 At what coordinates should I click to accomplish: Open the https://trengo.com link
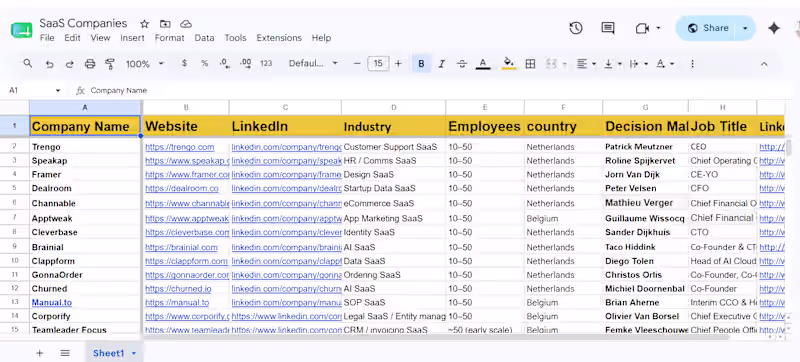pyautogui.click(x=180, y=147)
